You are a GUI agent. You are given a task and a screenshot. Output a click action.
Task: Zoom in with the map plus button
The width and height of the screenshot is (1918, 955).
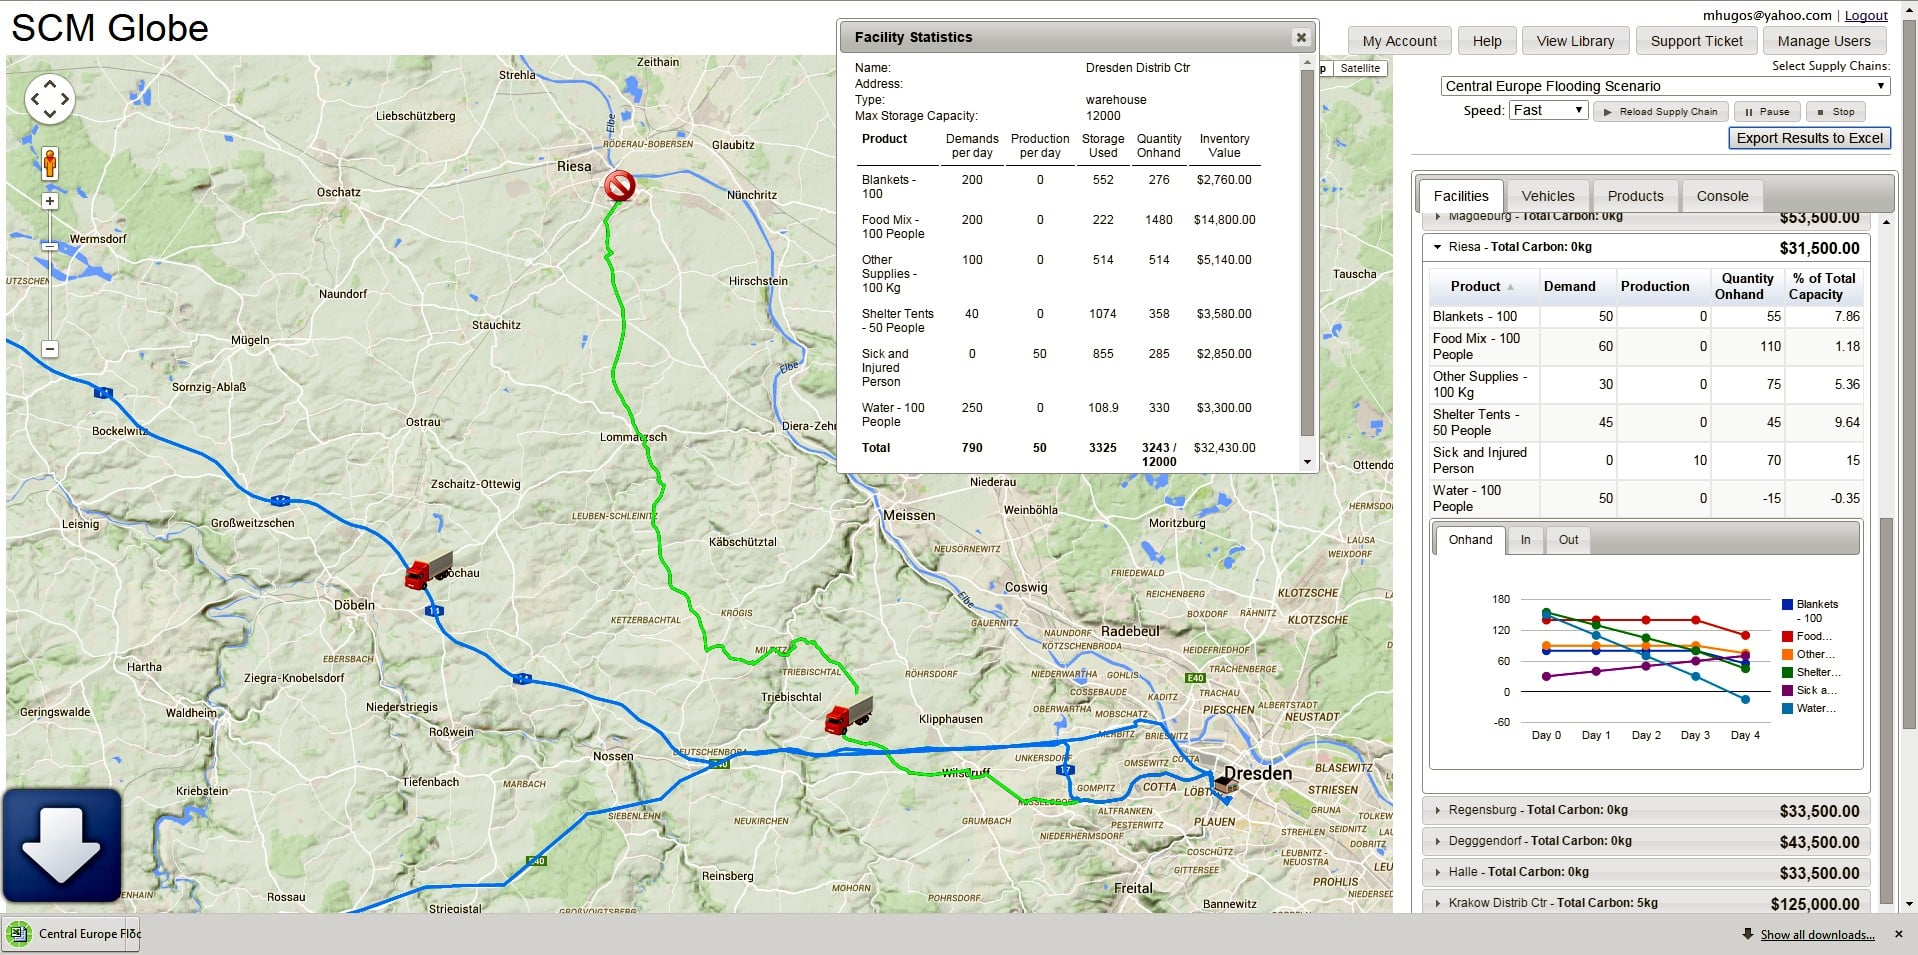[x=50, y=201]
